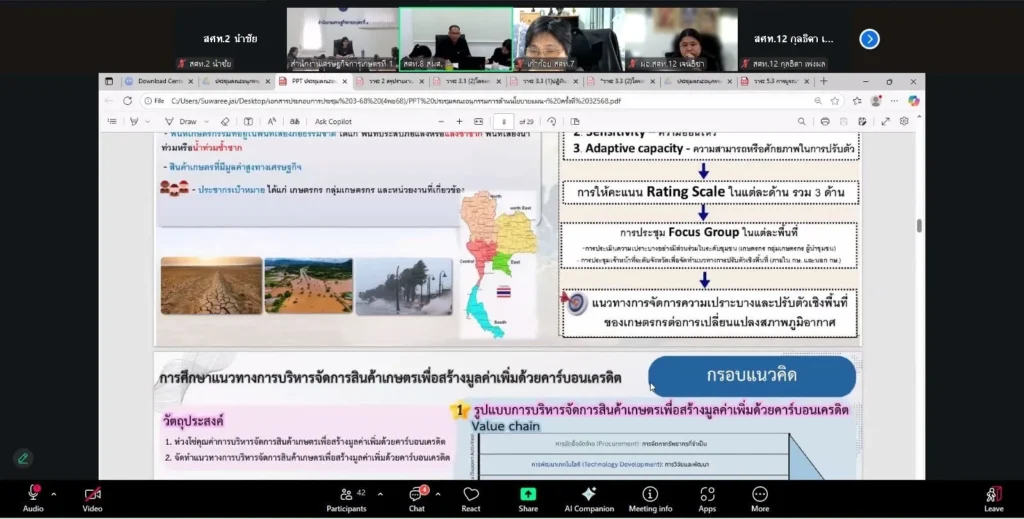Expand the arrow next to Chat
Viewport: 1024px width, 519px height.
437,494
